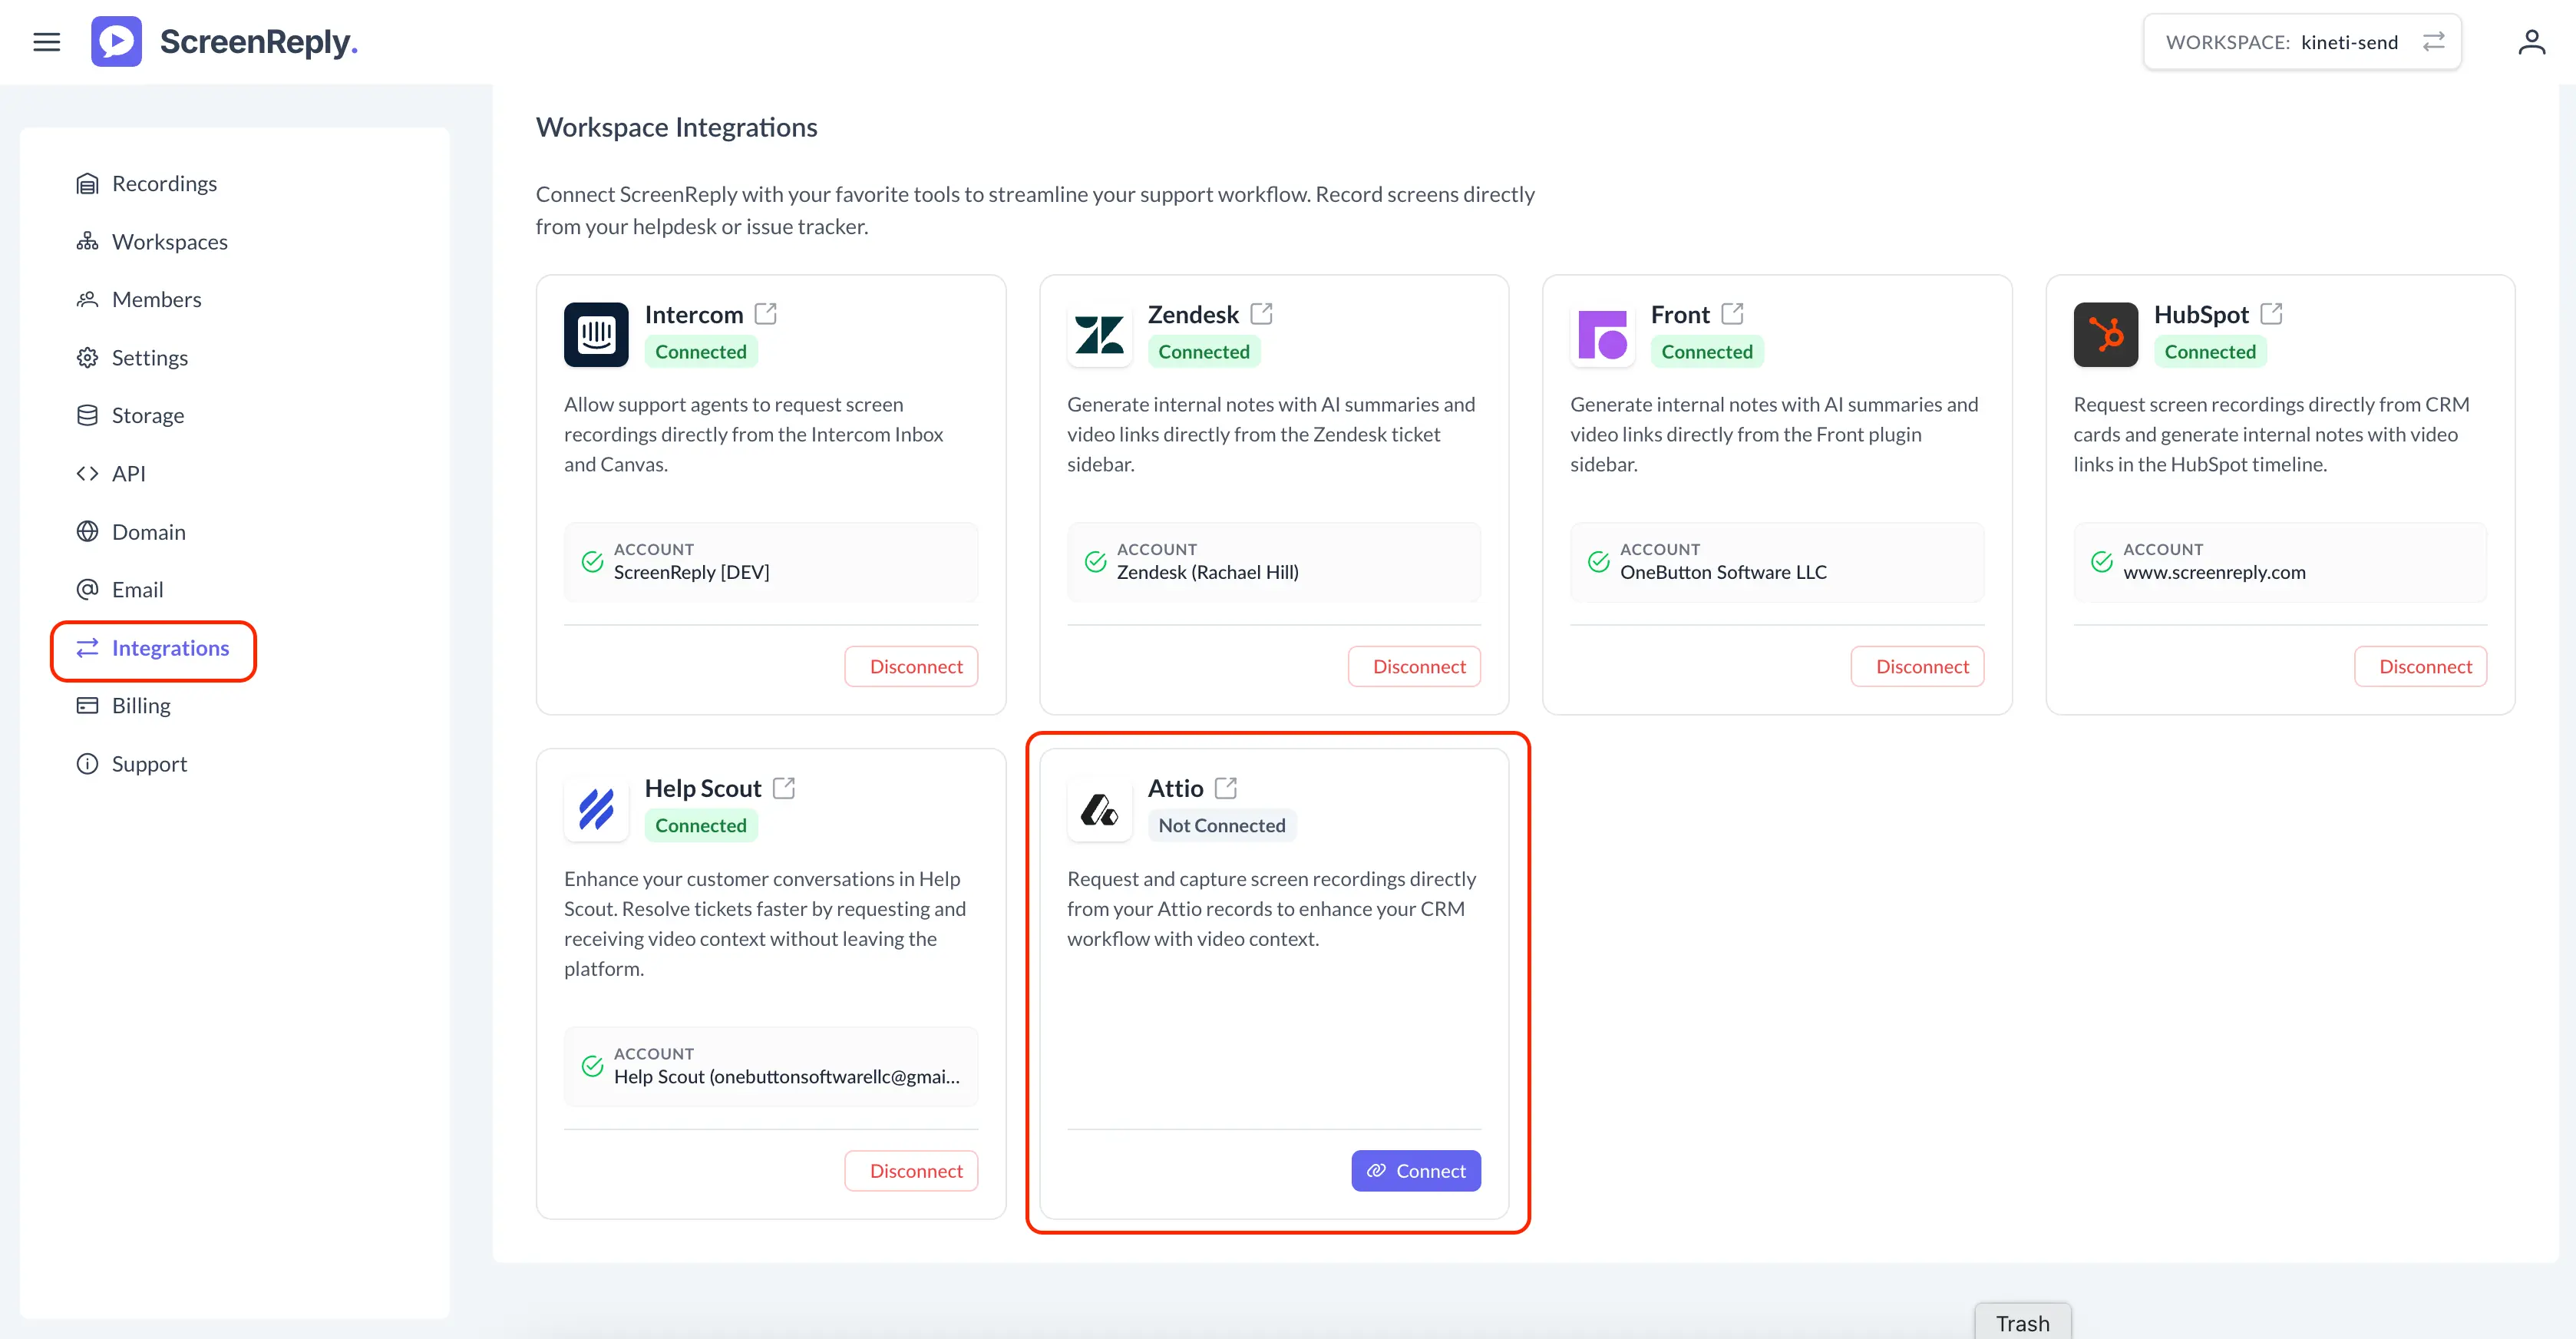Click the Zendesk Connected status badge
Screen dimensions: 2576x1339
[1204, 352]
